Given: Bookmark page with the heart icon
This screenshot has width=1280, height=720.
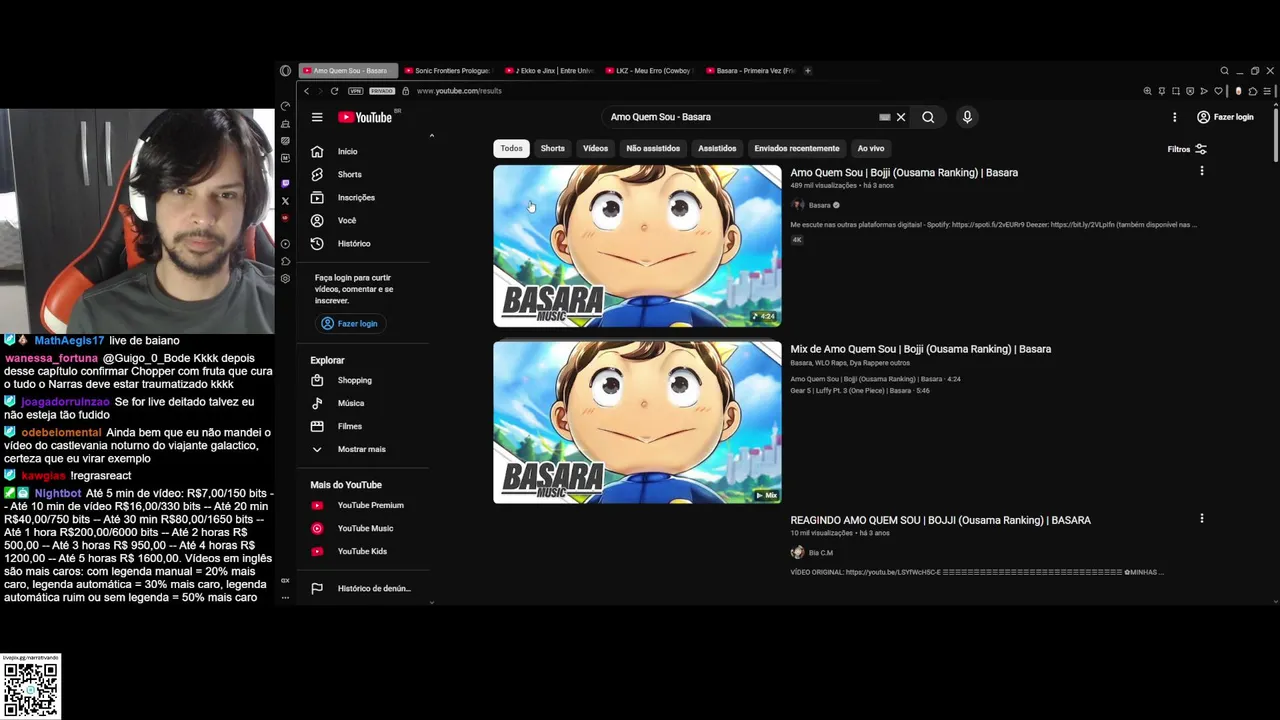Looking at the screenshot, I should (1218, 91).
